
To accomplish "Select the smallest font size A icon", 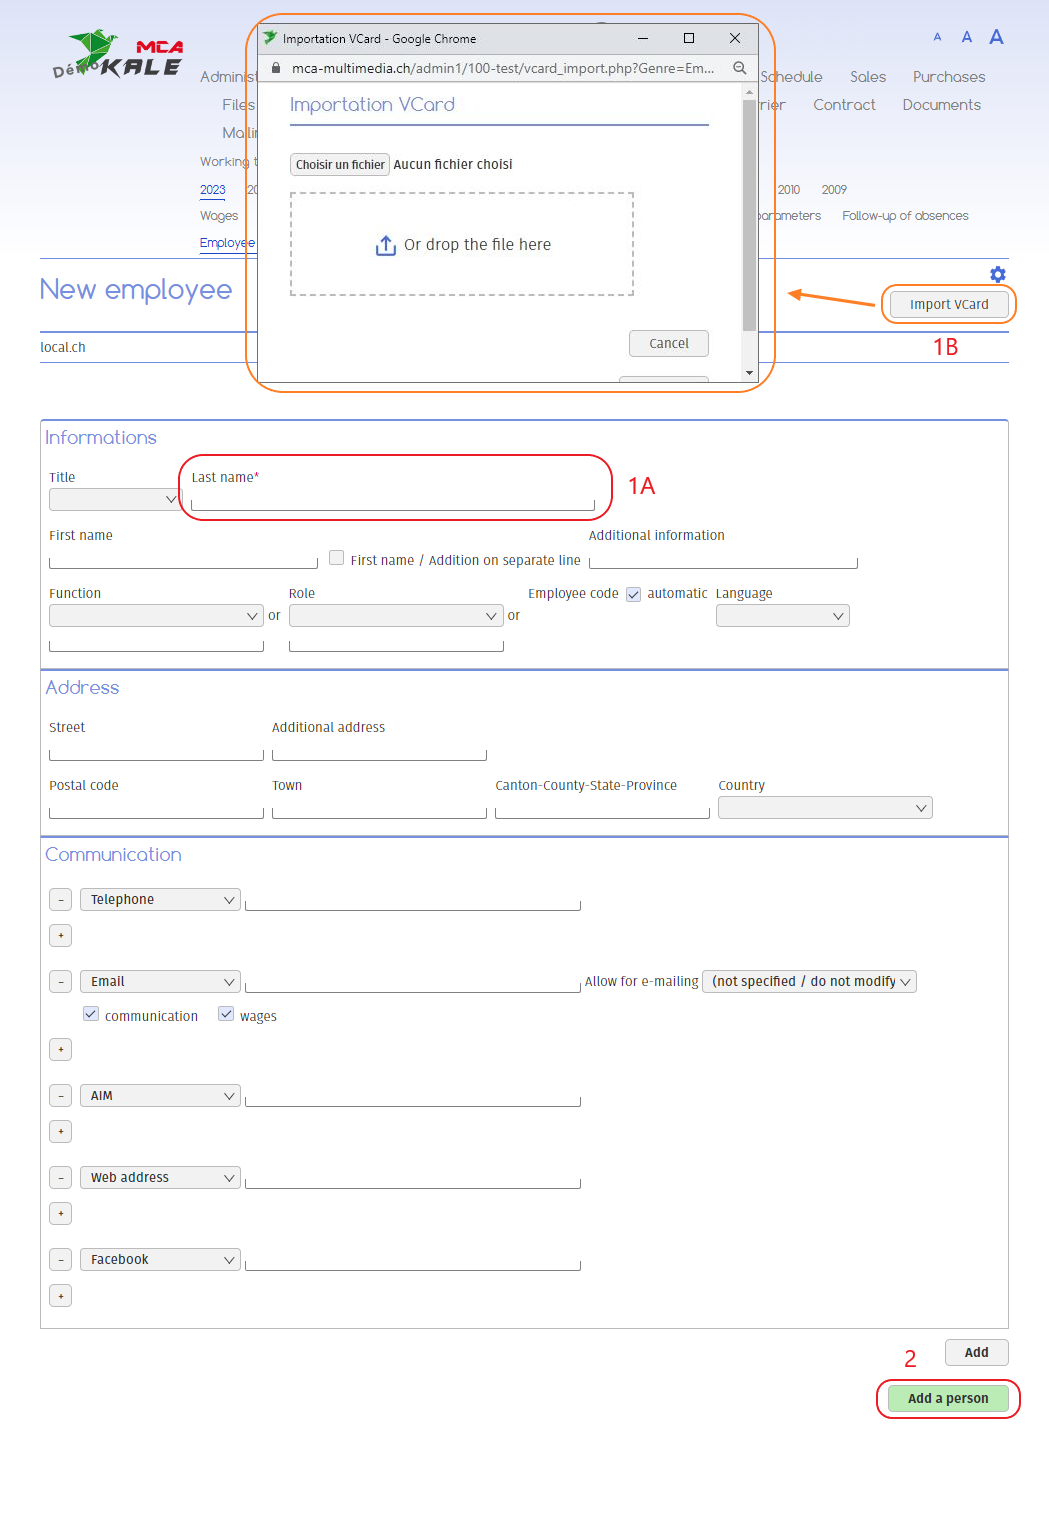I will 937,37.
